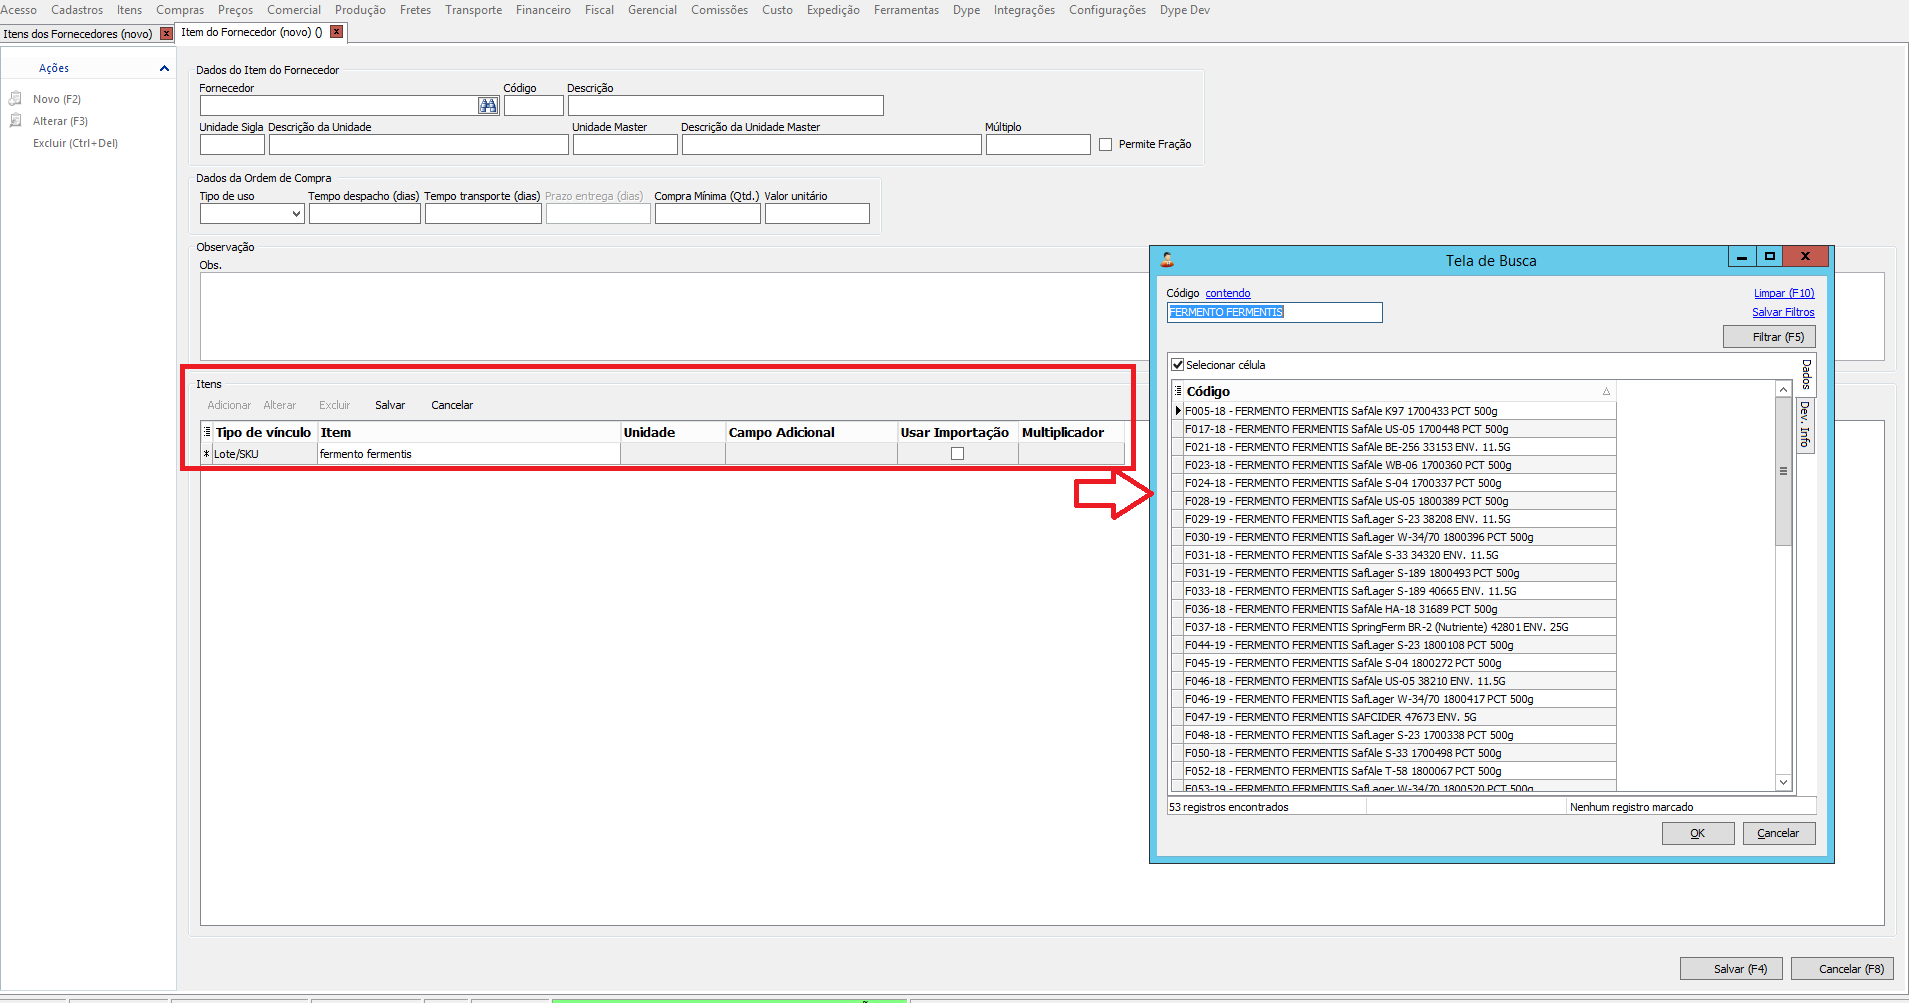
Task: Close the Item do Fornecedor (novo) tab
Action: (337, 32)
